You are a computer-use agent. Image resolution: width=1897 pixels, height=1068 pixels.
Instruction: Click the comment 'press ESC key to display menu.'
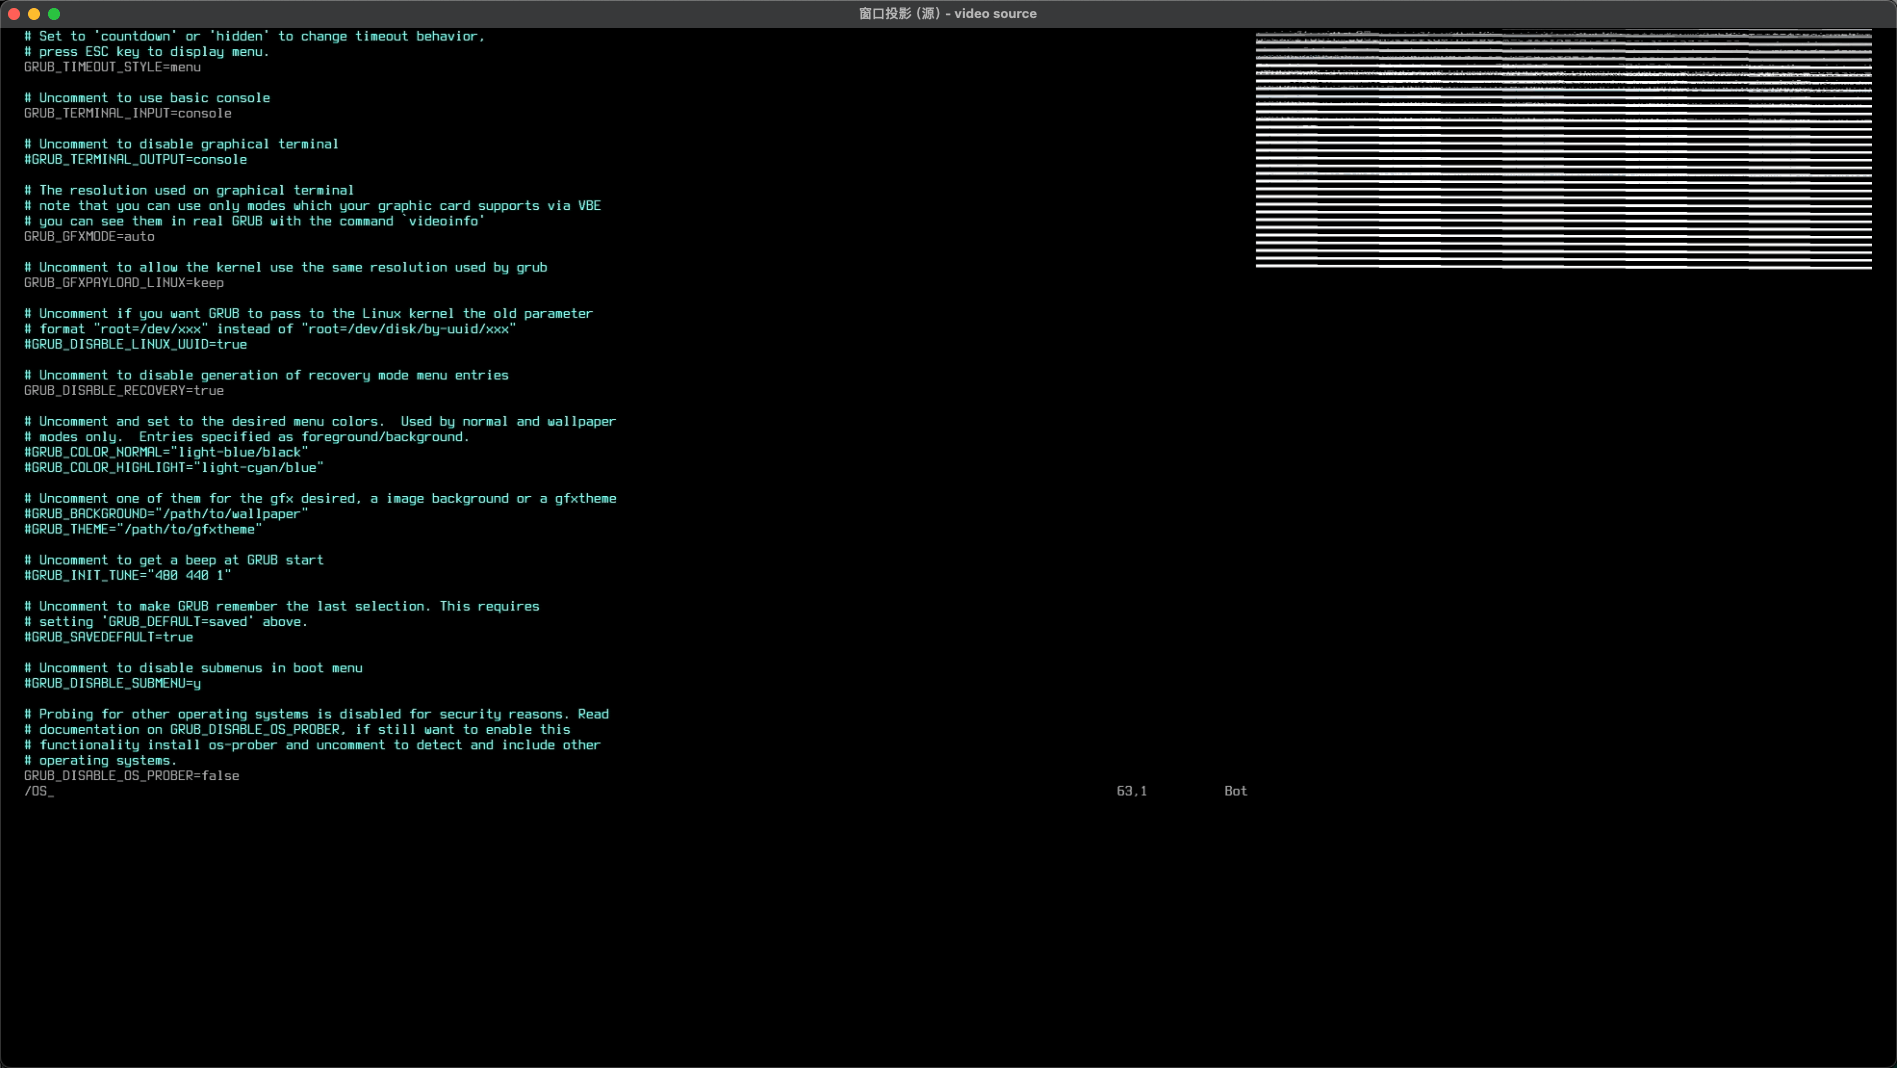click(147, 52)
